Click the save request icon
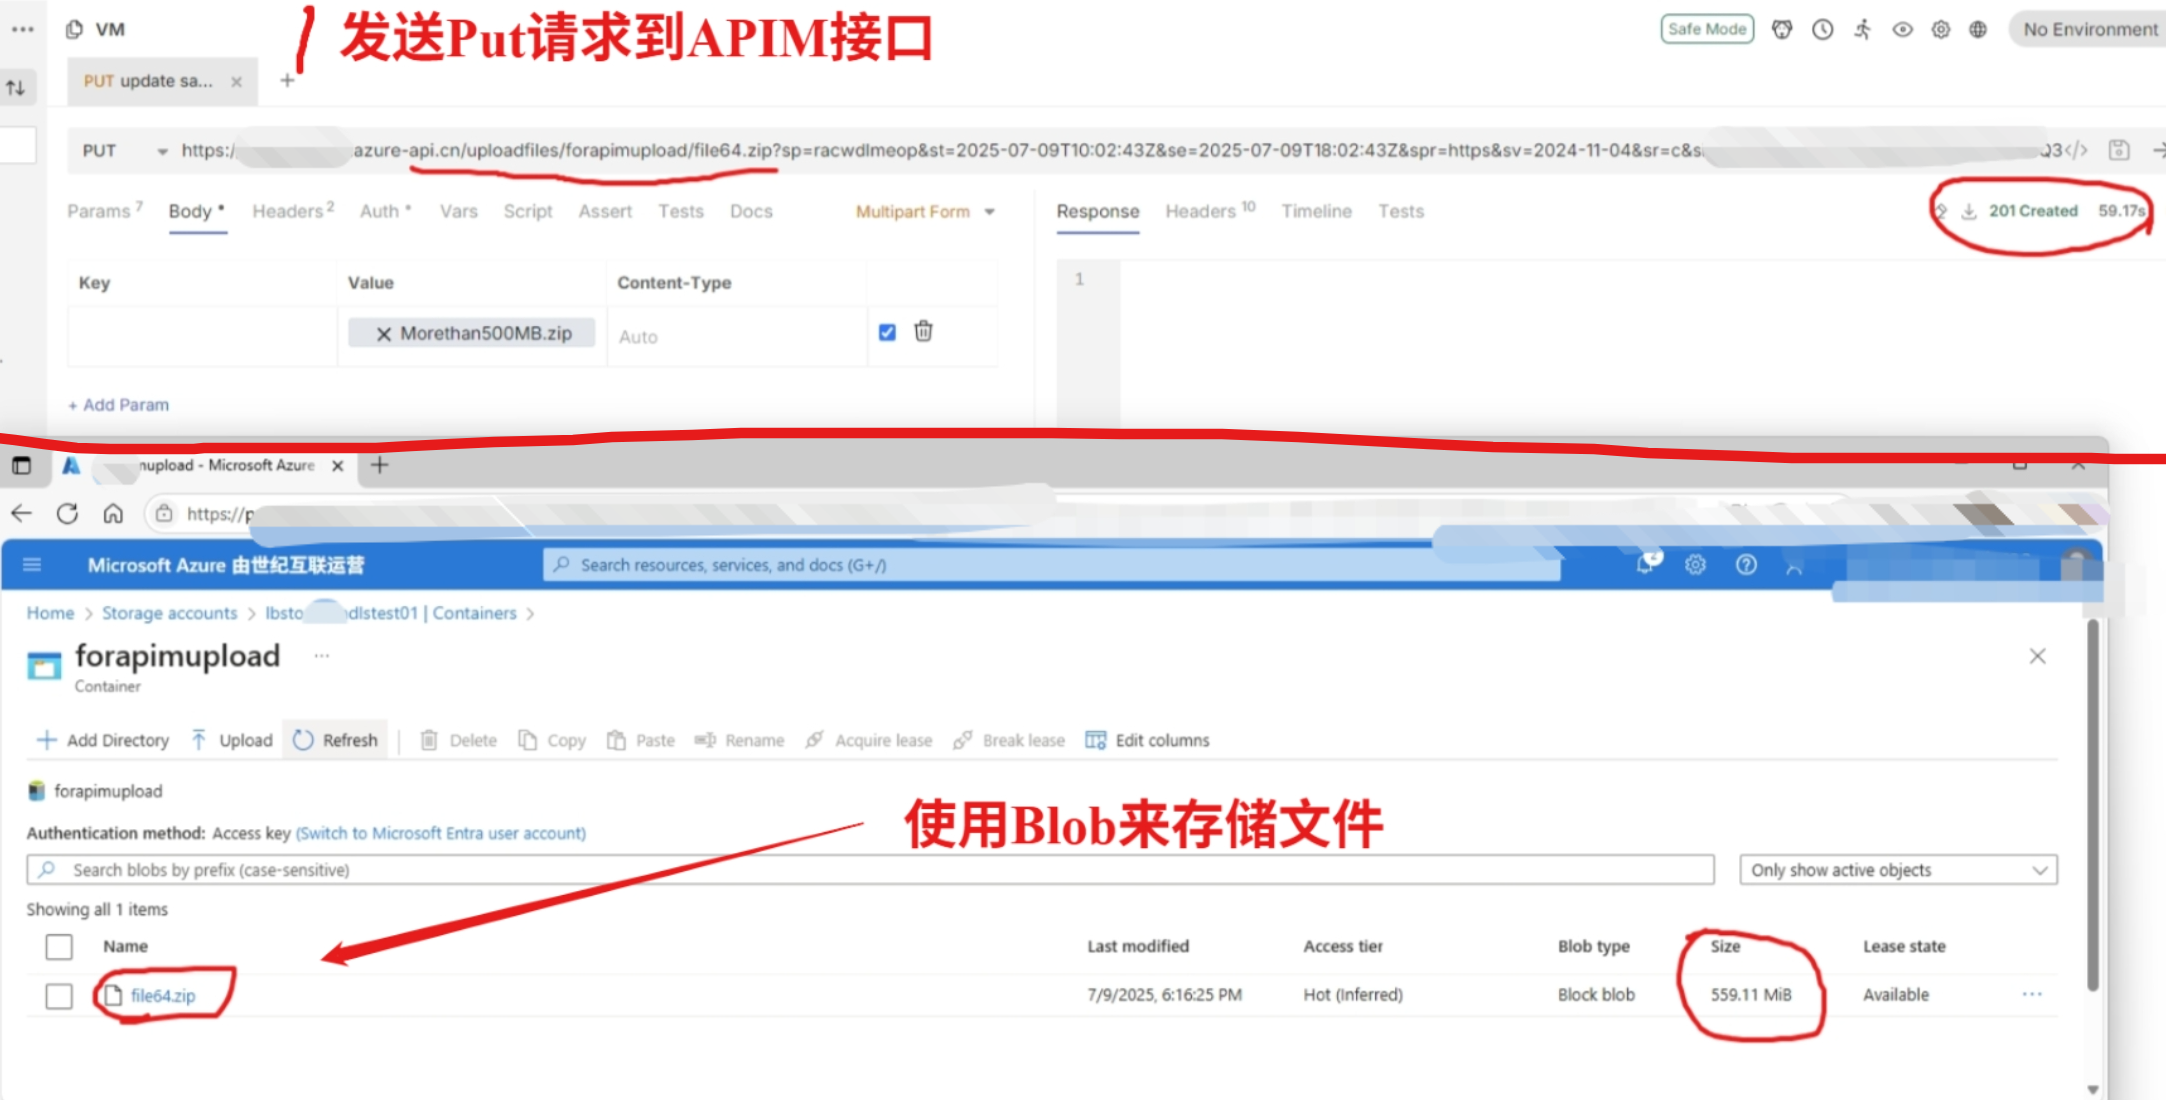The width and height of the screenshot is (2166, 1100). [2118, 150]
